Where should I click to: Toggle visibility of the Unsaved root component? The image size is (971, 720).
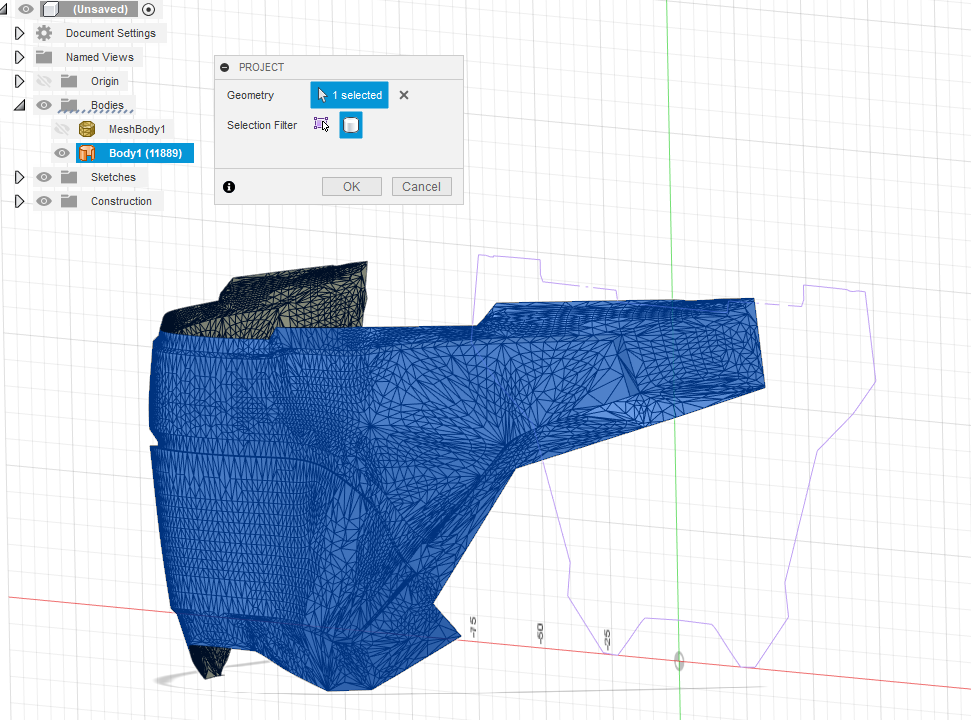tap(25, 9)
